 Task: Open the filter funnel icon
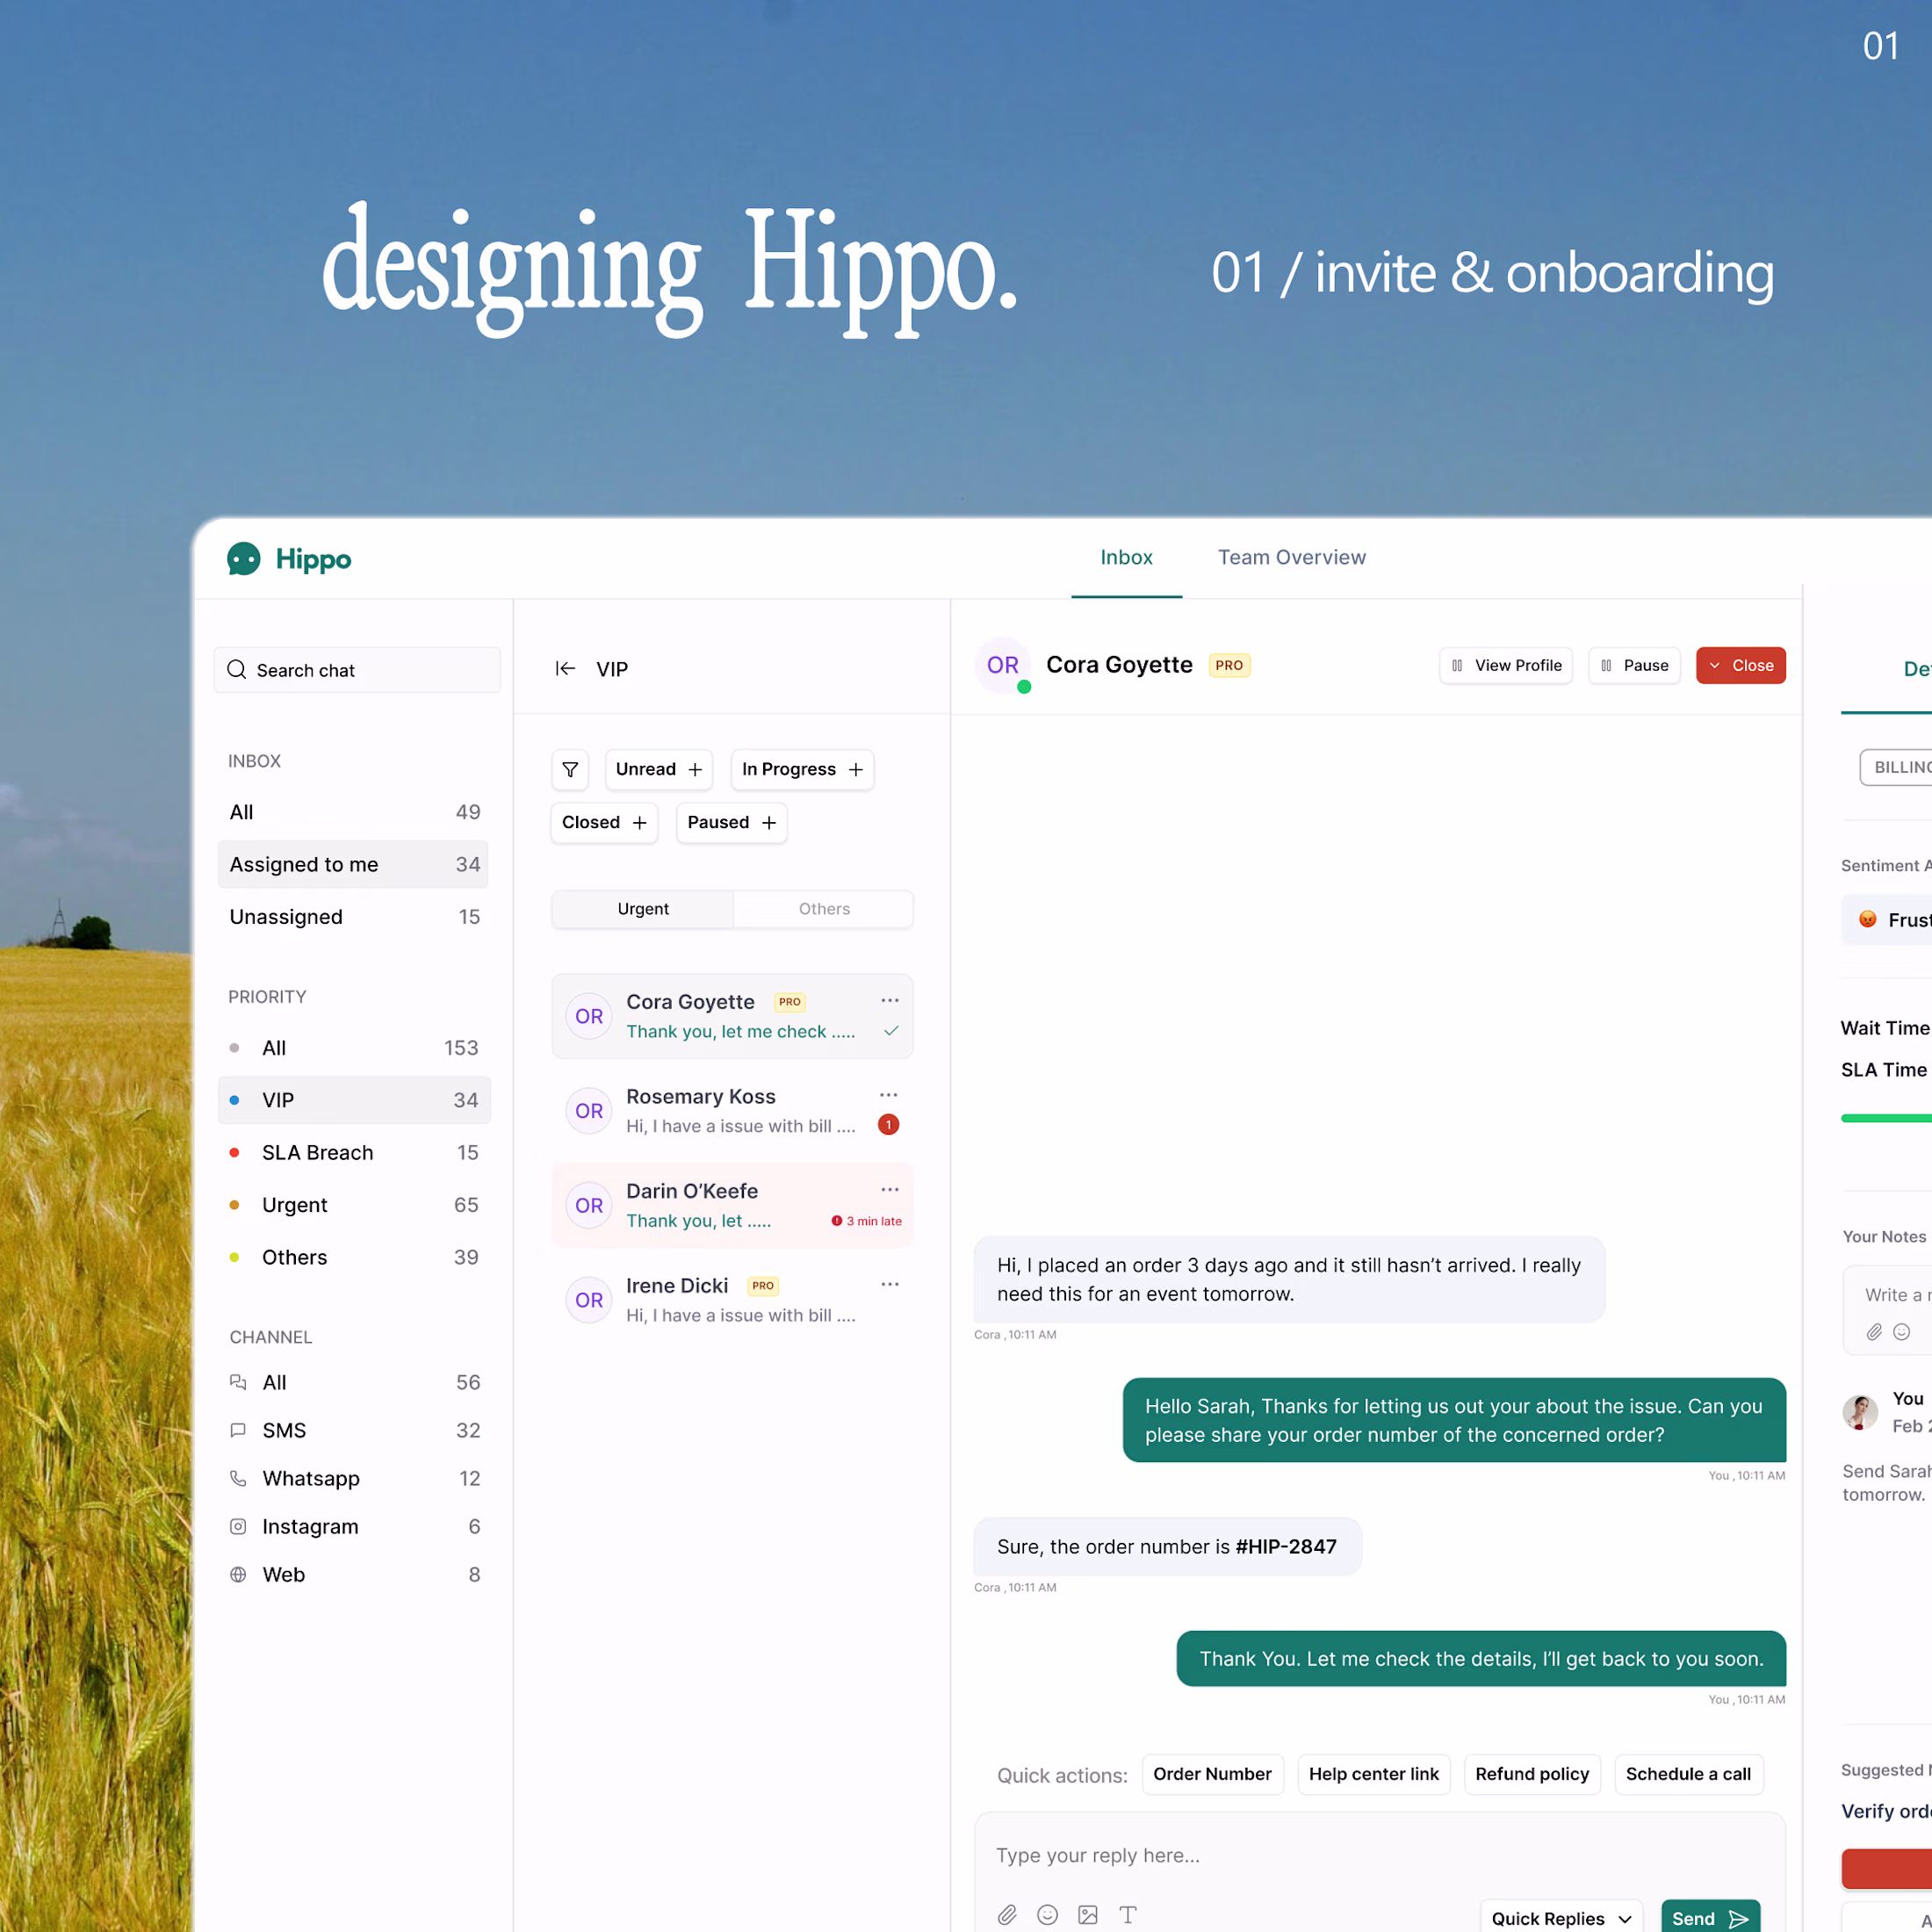(x=570, y=769)
